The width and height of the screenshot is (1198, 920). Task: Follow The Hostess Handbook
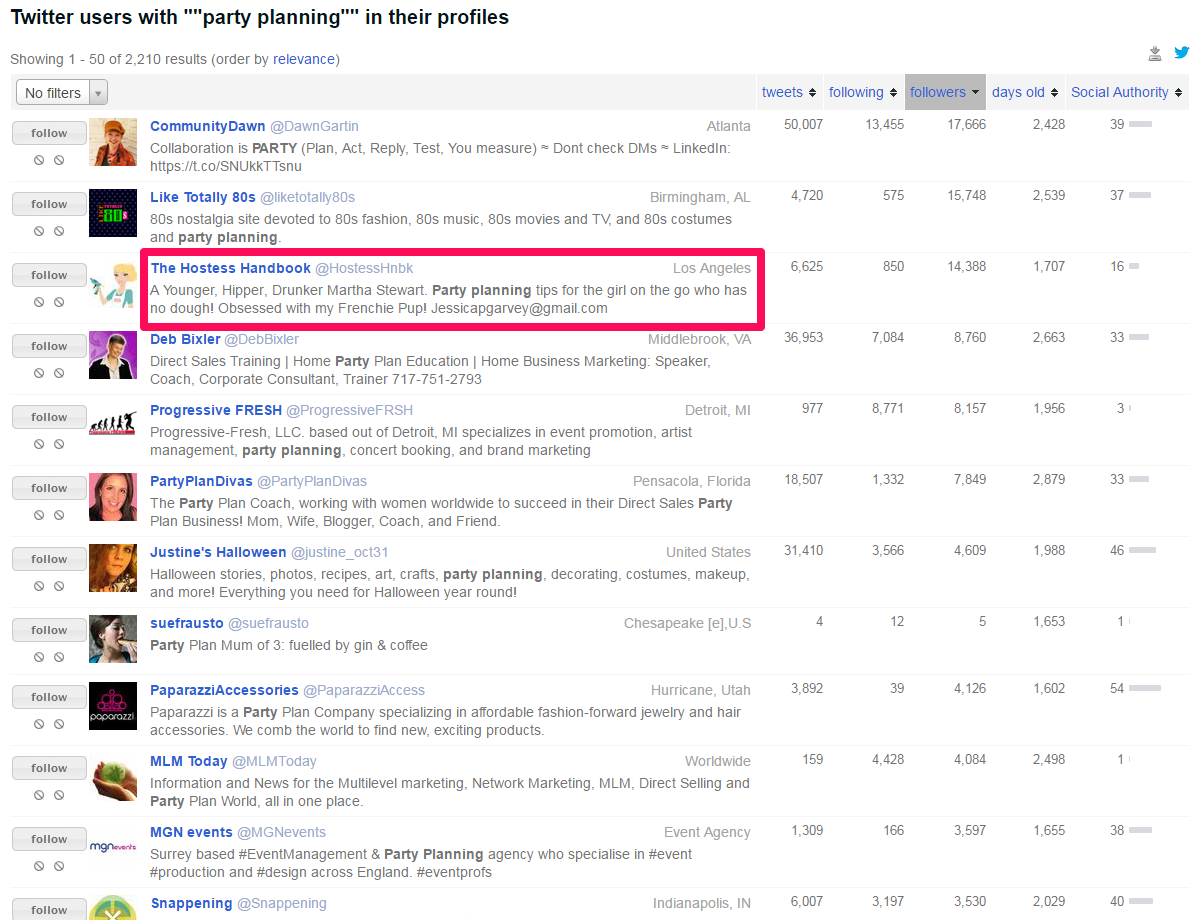click(x=49, y=275)
